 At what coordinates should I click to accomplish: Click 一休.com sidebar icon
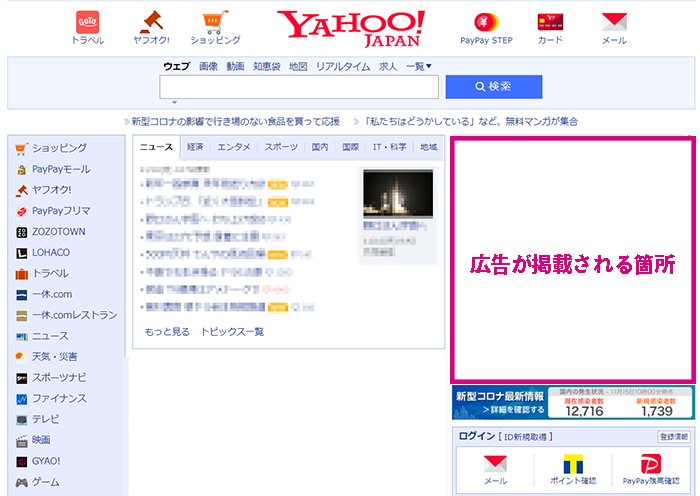coord(21,295)
